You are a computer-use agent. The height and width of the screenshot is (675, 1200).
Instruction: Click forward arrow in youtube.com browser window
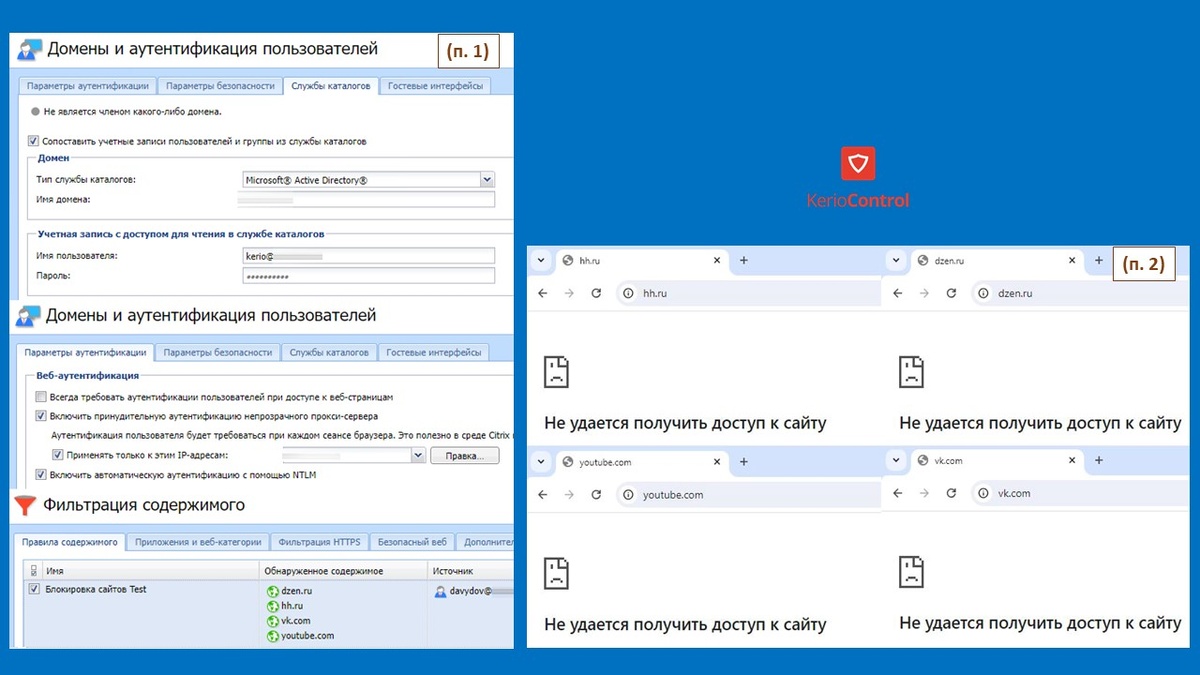569,495
